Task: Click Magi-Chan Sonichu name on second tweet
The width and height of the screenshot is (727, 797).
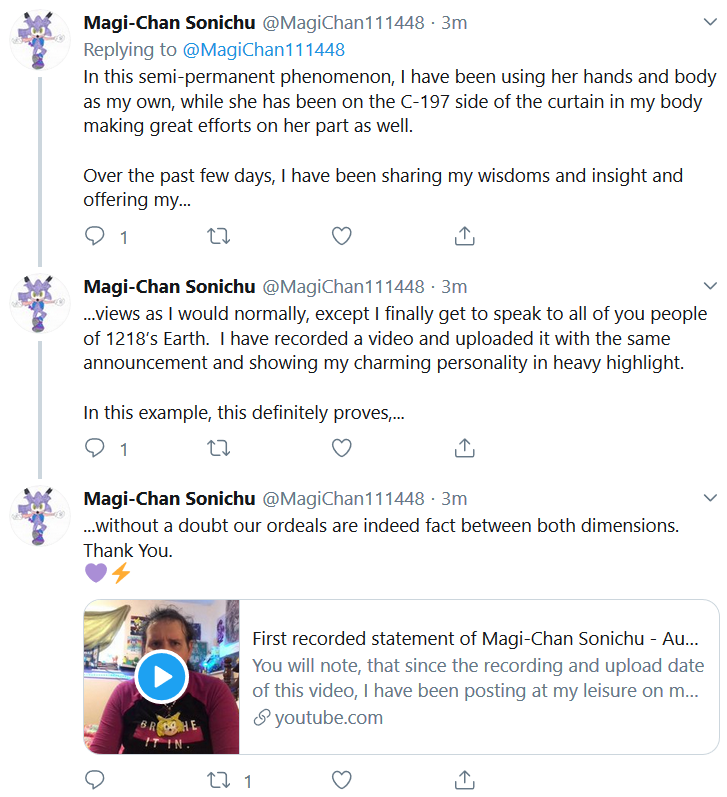Action: click(169, 287)
